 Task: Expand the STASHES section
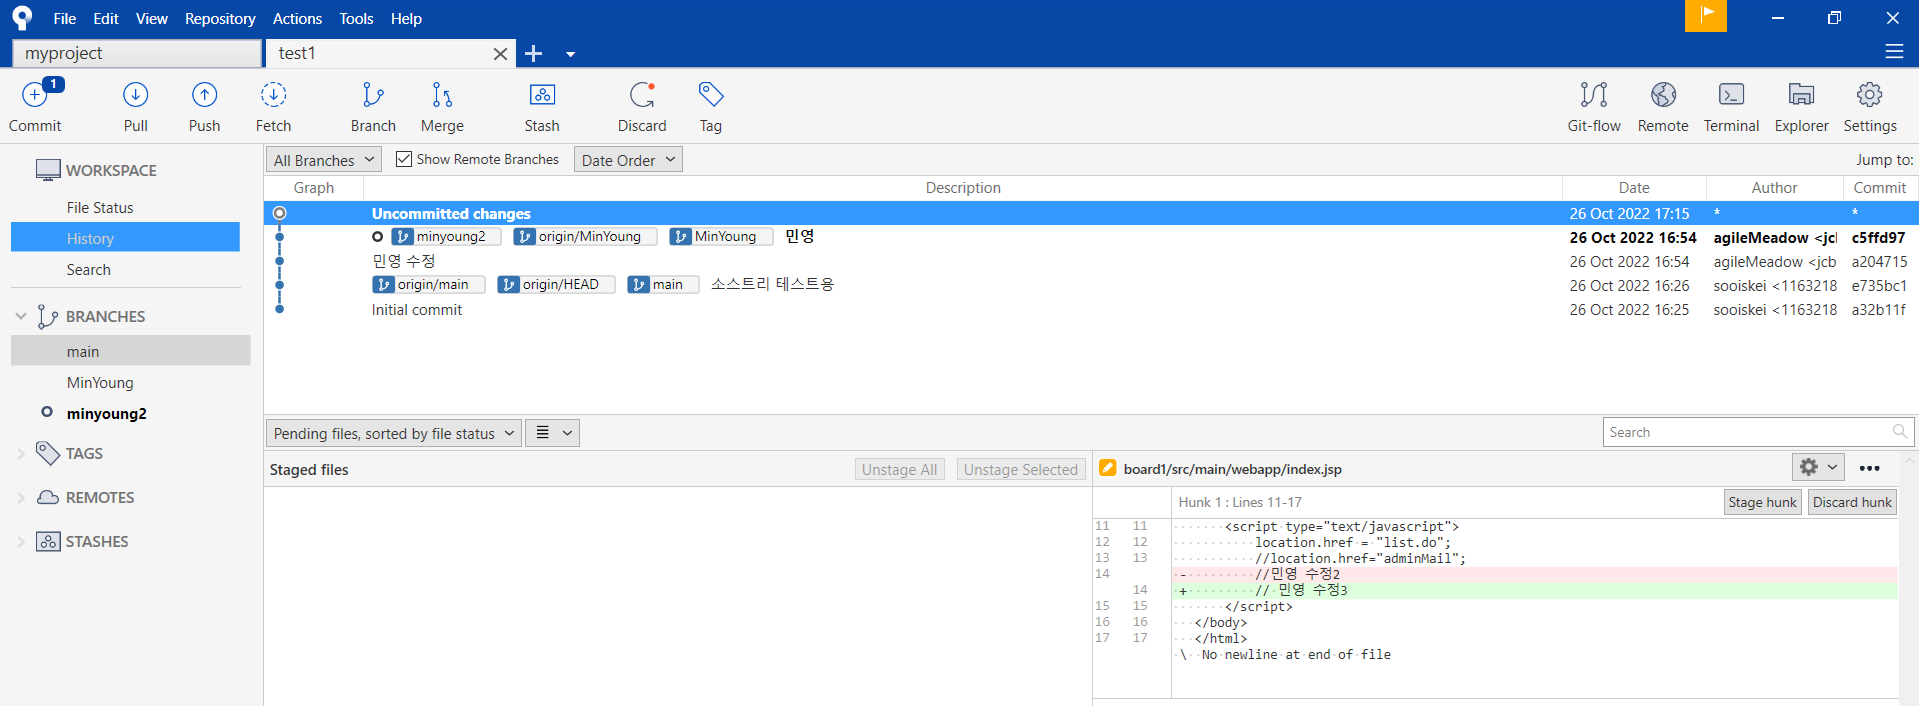click(21, 541)
